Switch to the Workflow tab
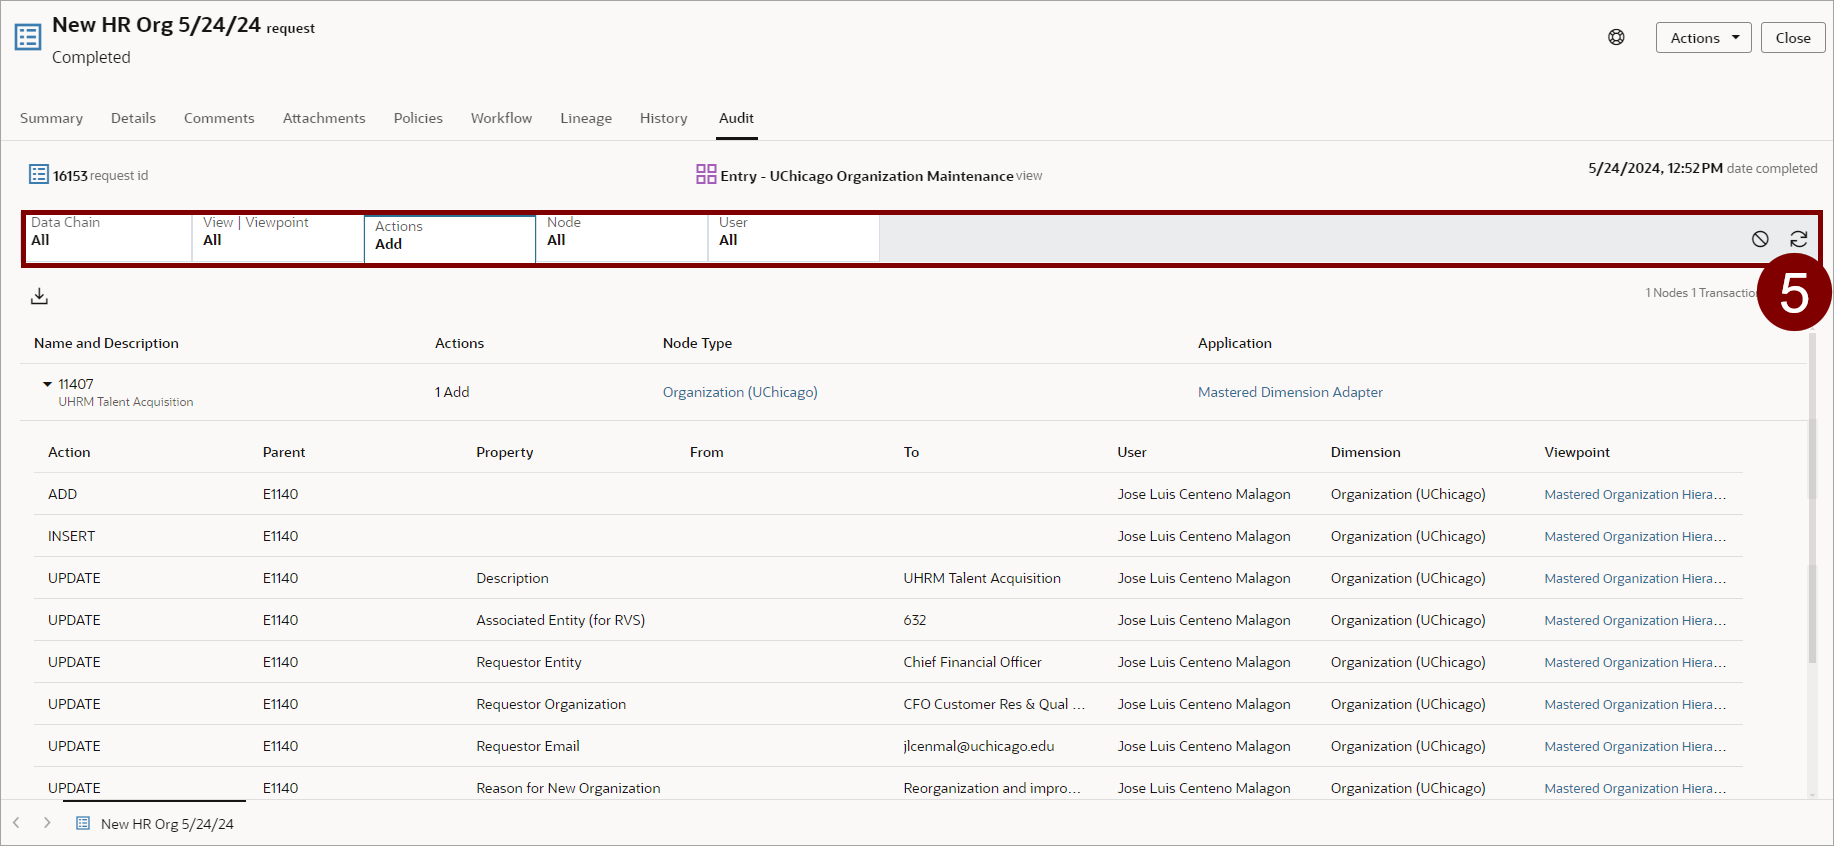The image size is (1834, 846). [501, 118]
